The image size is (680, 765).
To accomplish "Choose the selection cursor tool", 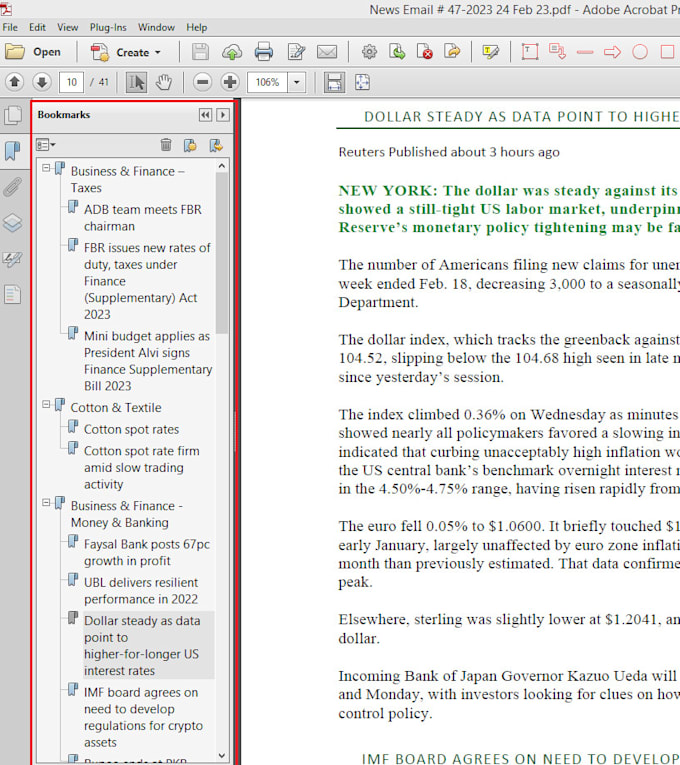I will tap(137, 82).
